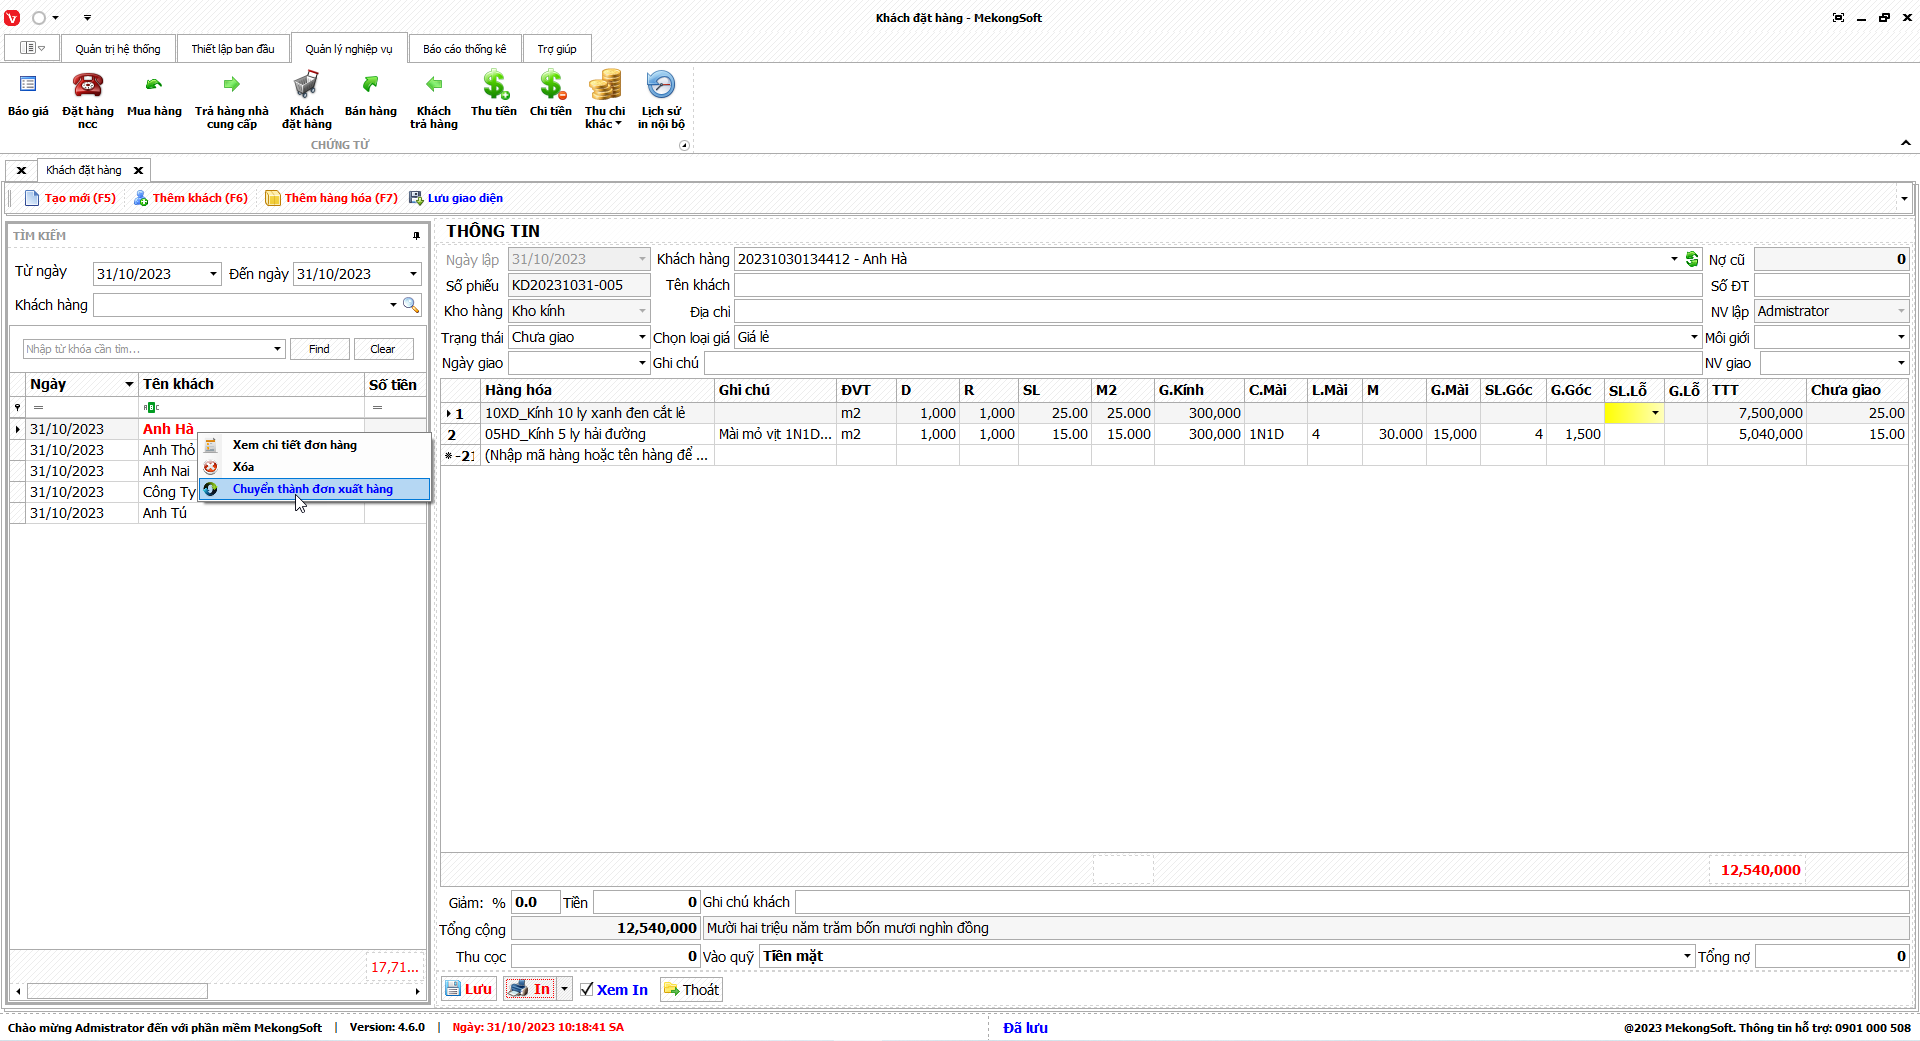Open the Báo giá document icon
This screenshot has height=1041, width=1920.
(28, 86)
